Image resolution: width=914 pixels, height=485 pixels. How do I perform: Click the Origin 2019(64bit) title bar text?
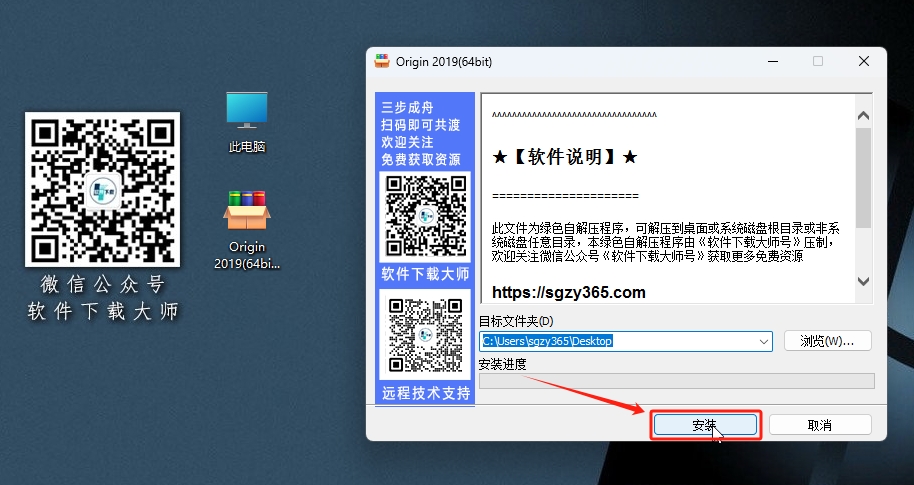point(444,62)
